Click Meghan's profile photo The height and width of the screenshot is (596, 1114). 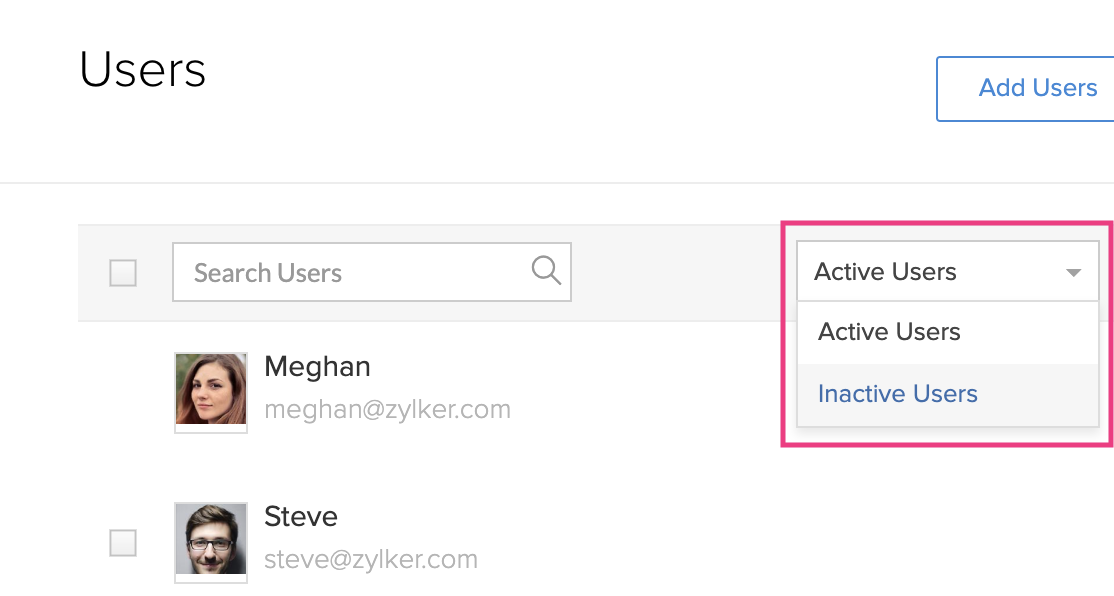[x=210, y=389]
